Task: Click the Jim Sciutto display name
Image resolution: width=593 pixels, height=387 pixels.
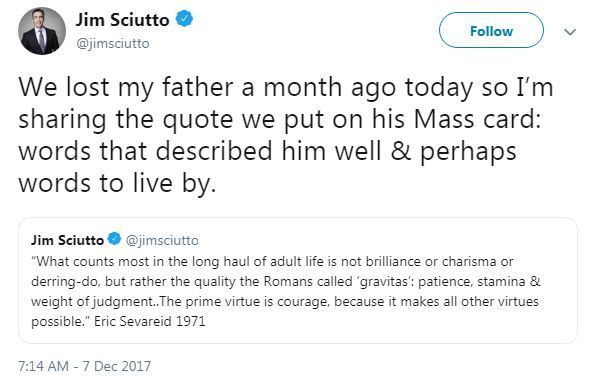Action: click(122, 20)
